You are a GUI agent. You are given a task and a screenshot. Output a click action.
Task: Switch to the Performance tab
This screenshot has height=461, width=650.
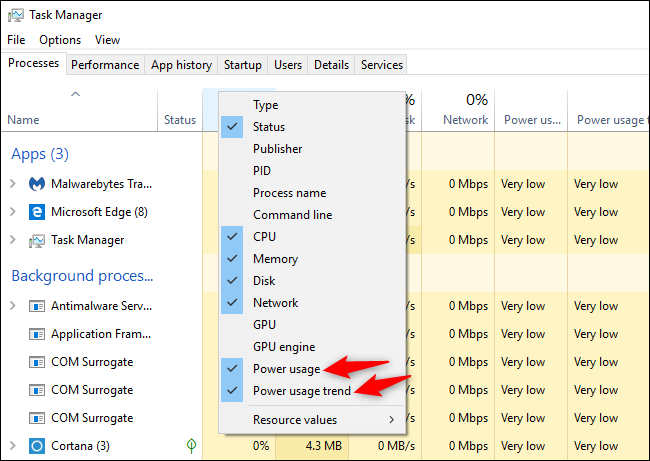click(x=105, y=65)
